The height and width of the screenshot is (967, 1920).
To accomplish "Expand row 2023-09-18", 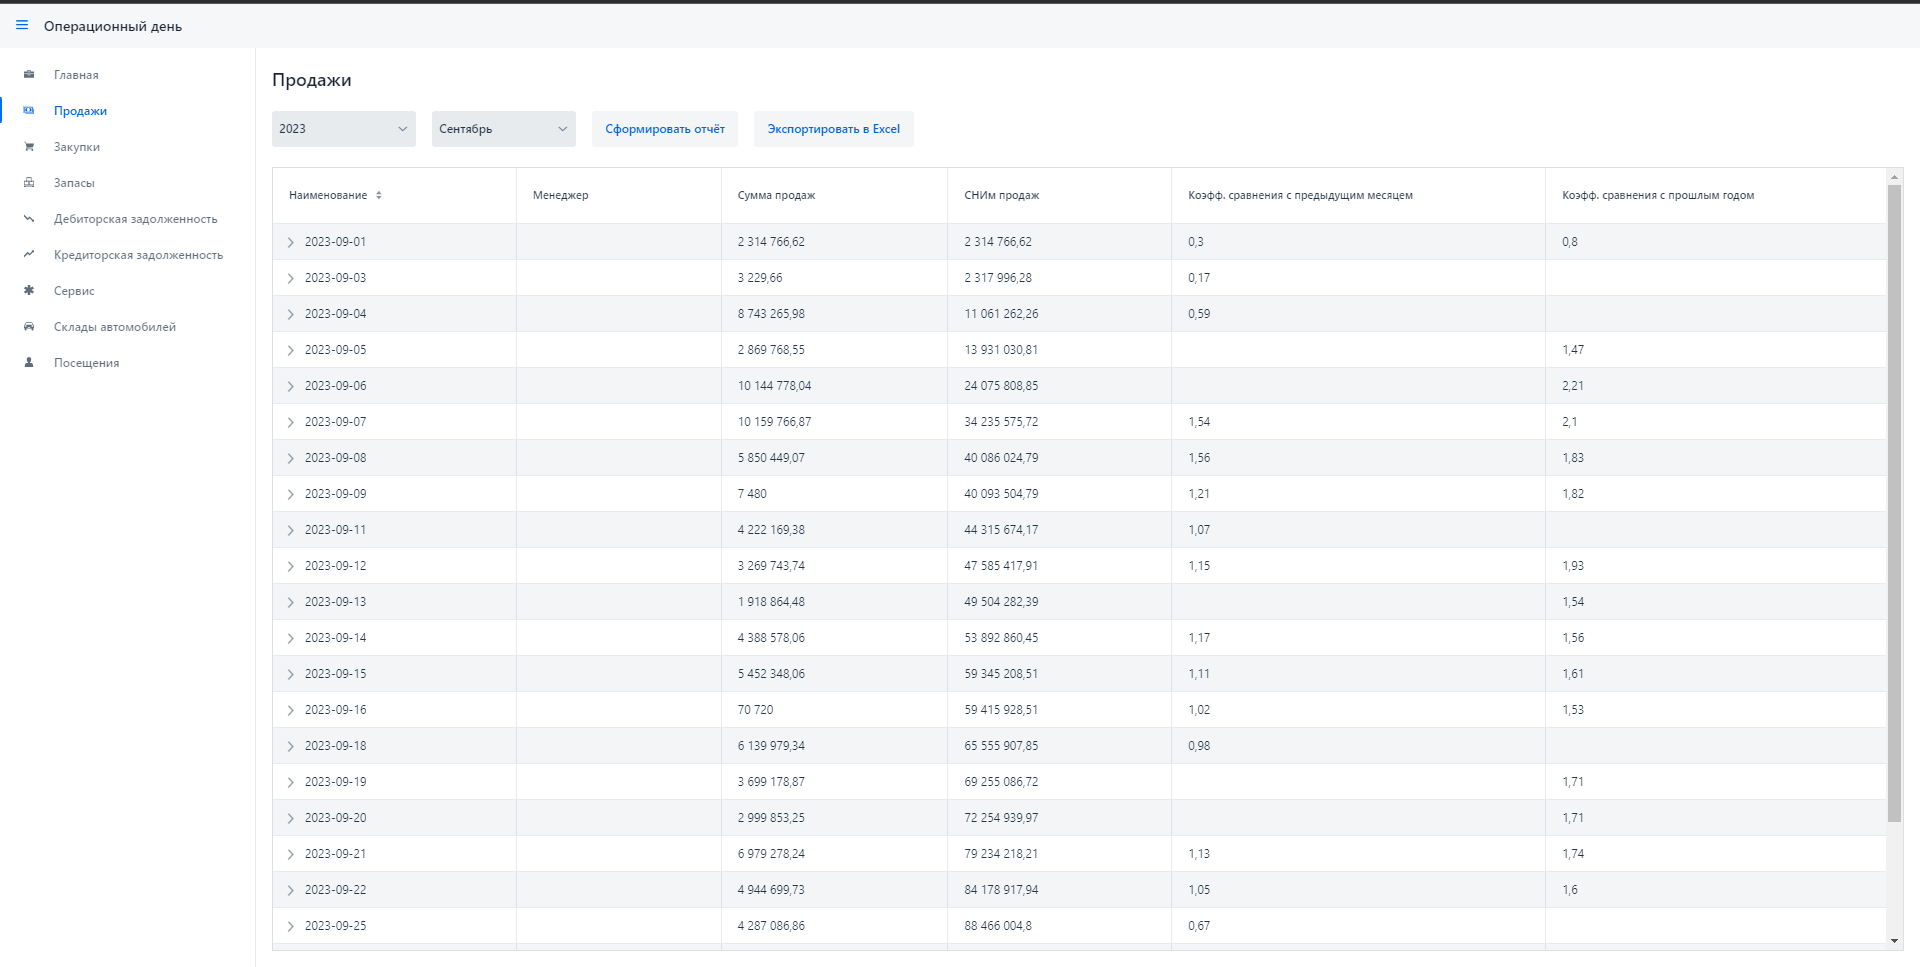I will (x=291, y=746).
